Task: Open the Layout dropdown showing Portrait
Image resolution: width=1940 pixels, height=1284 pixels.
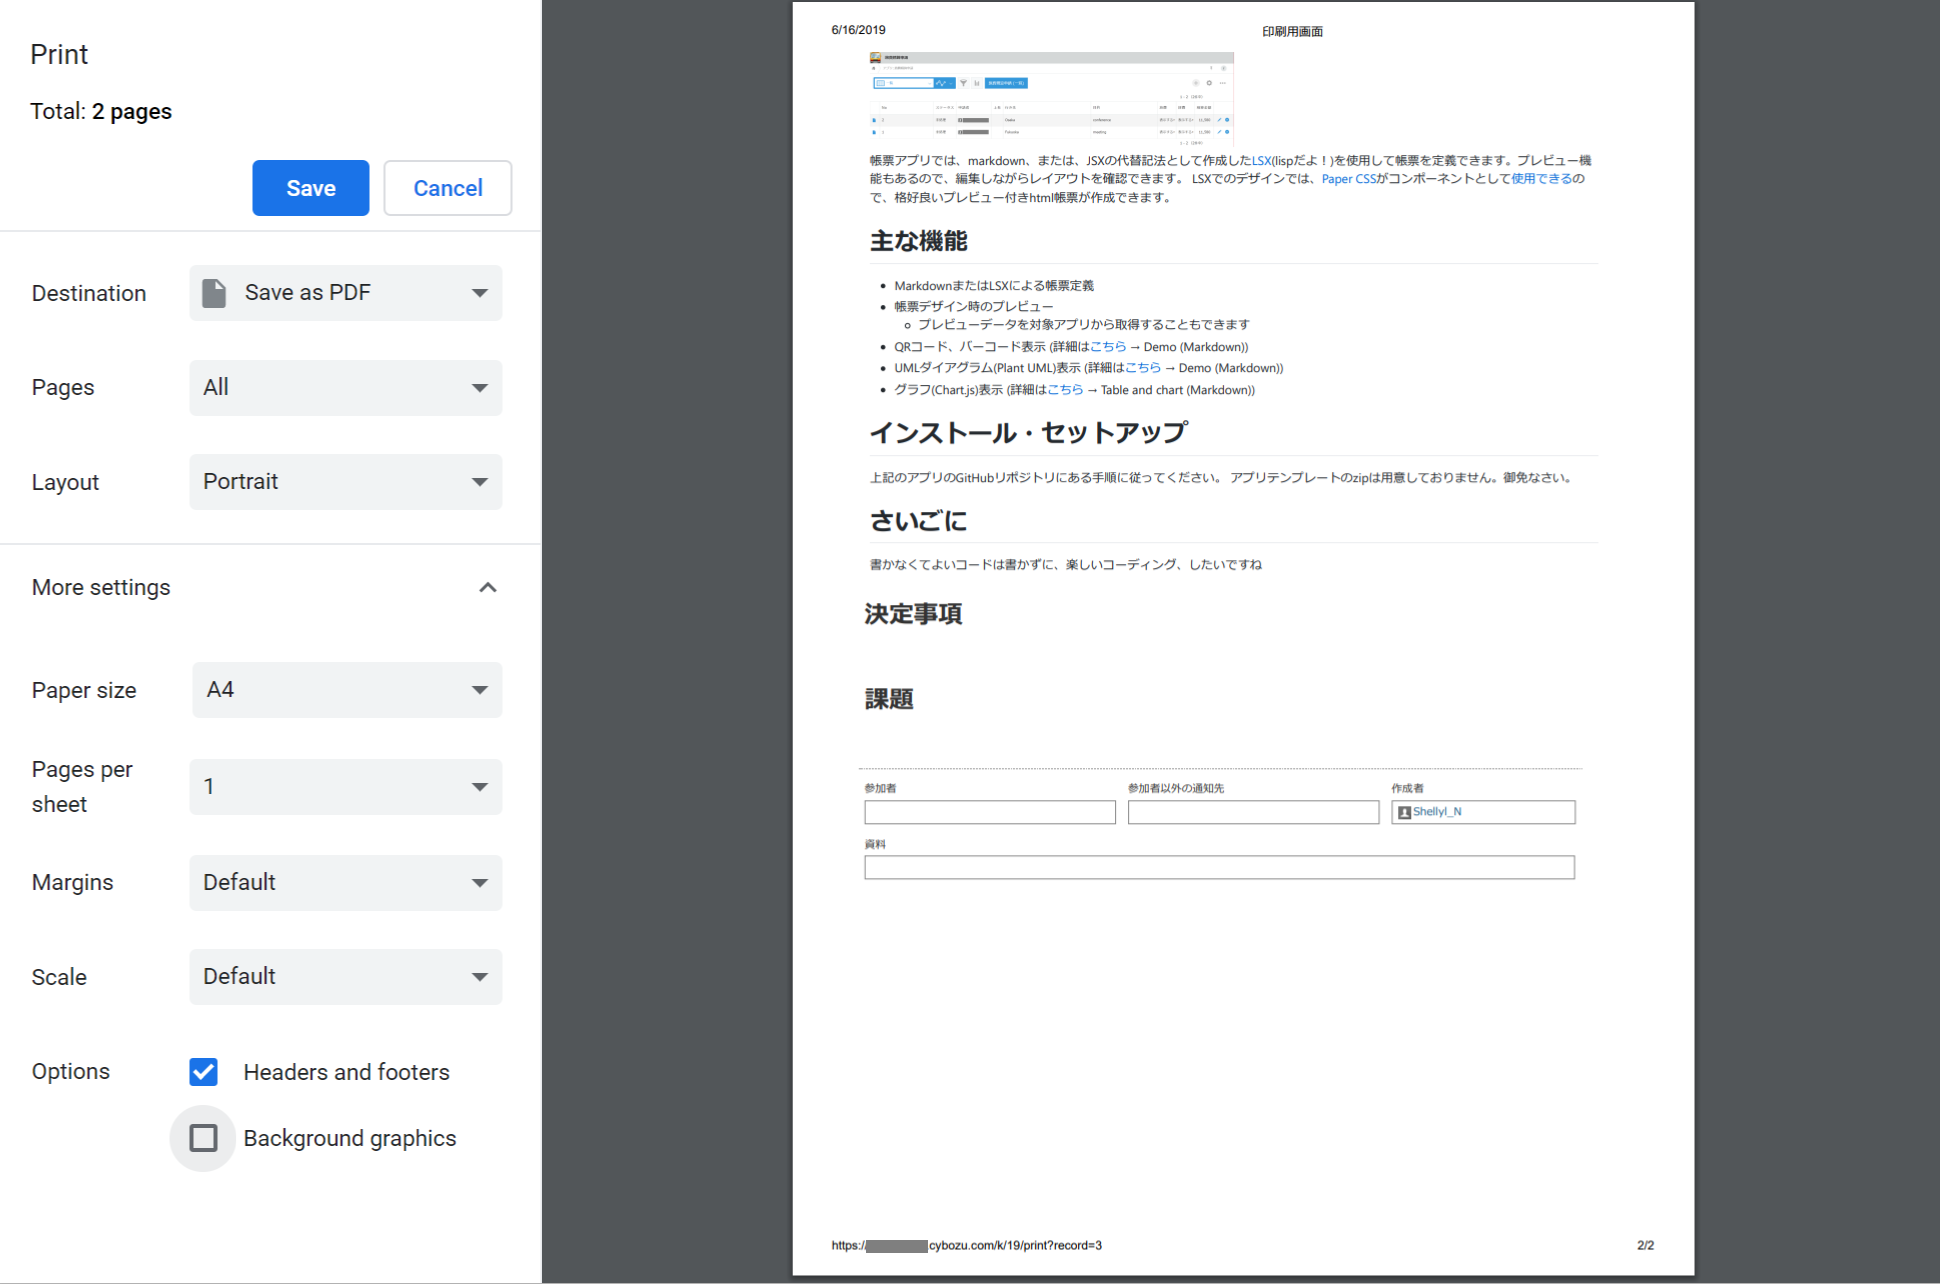Action: click(x=346, y=482)
